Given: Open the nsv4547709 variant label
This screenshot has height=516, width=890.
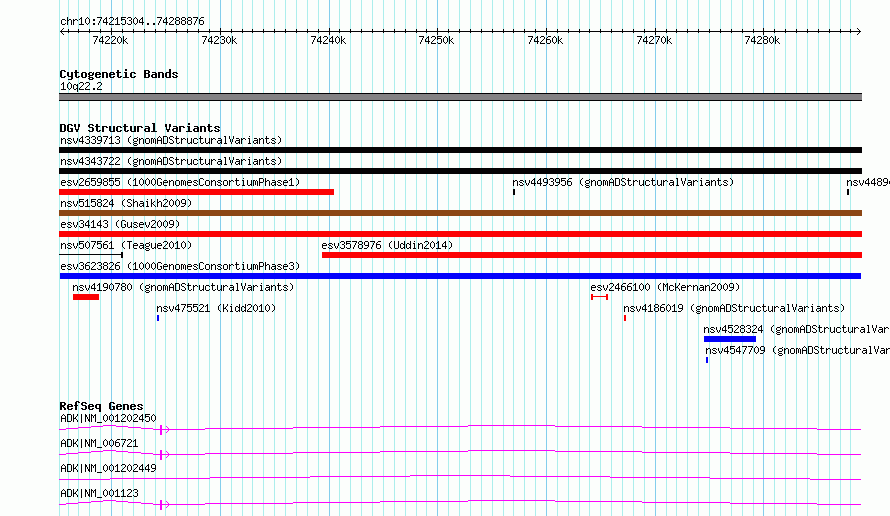Looking at the screenshot, I should click(797, 350).
